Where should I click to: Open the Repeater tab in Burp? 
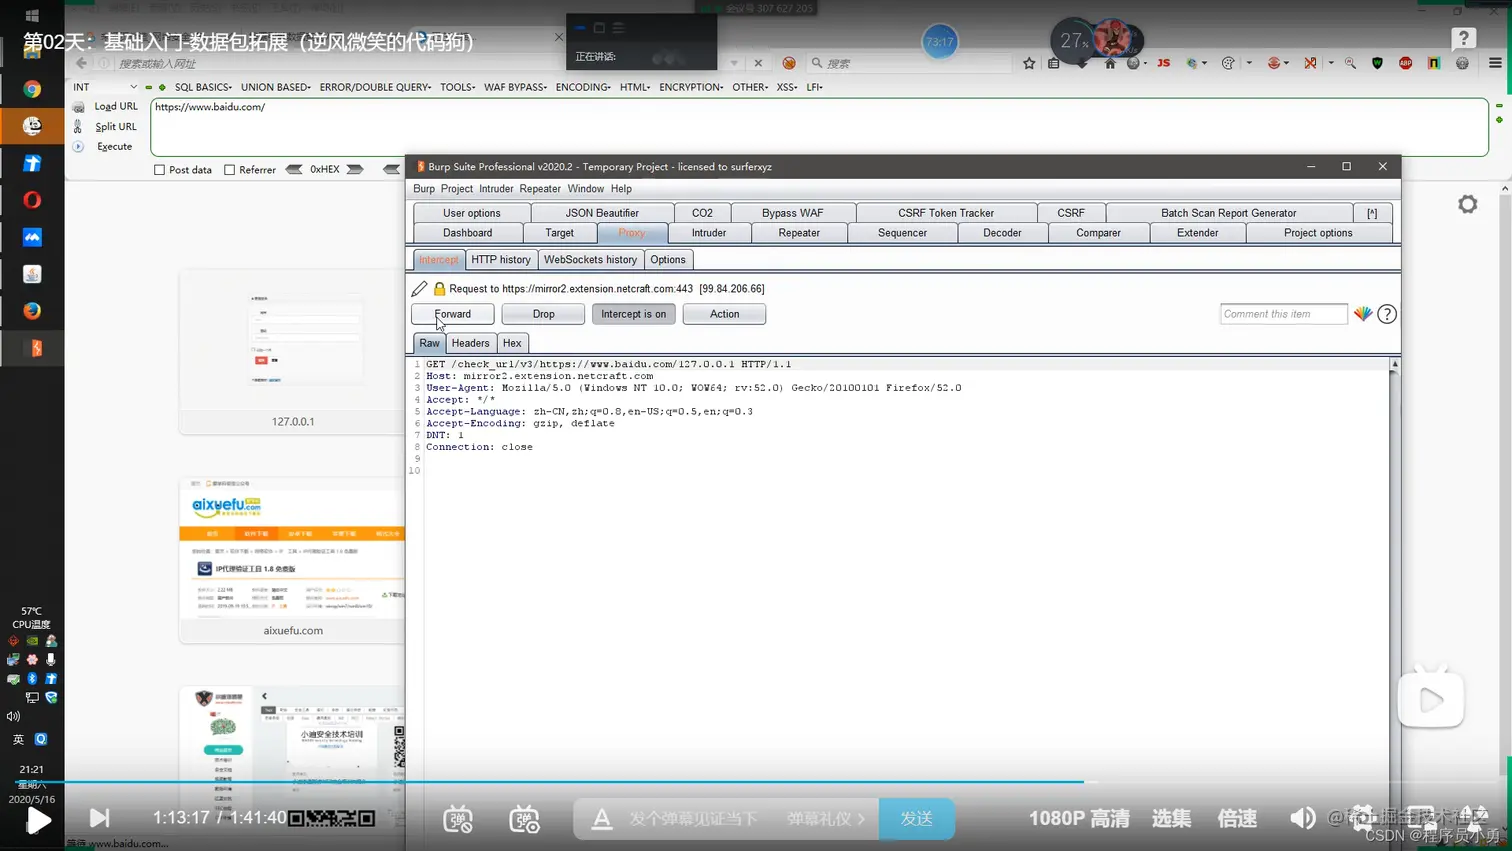click(799, 233)
